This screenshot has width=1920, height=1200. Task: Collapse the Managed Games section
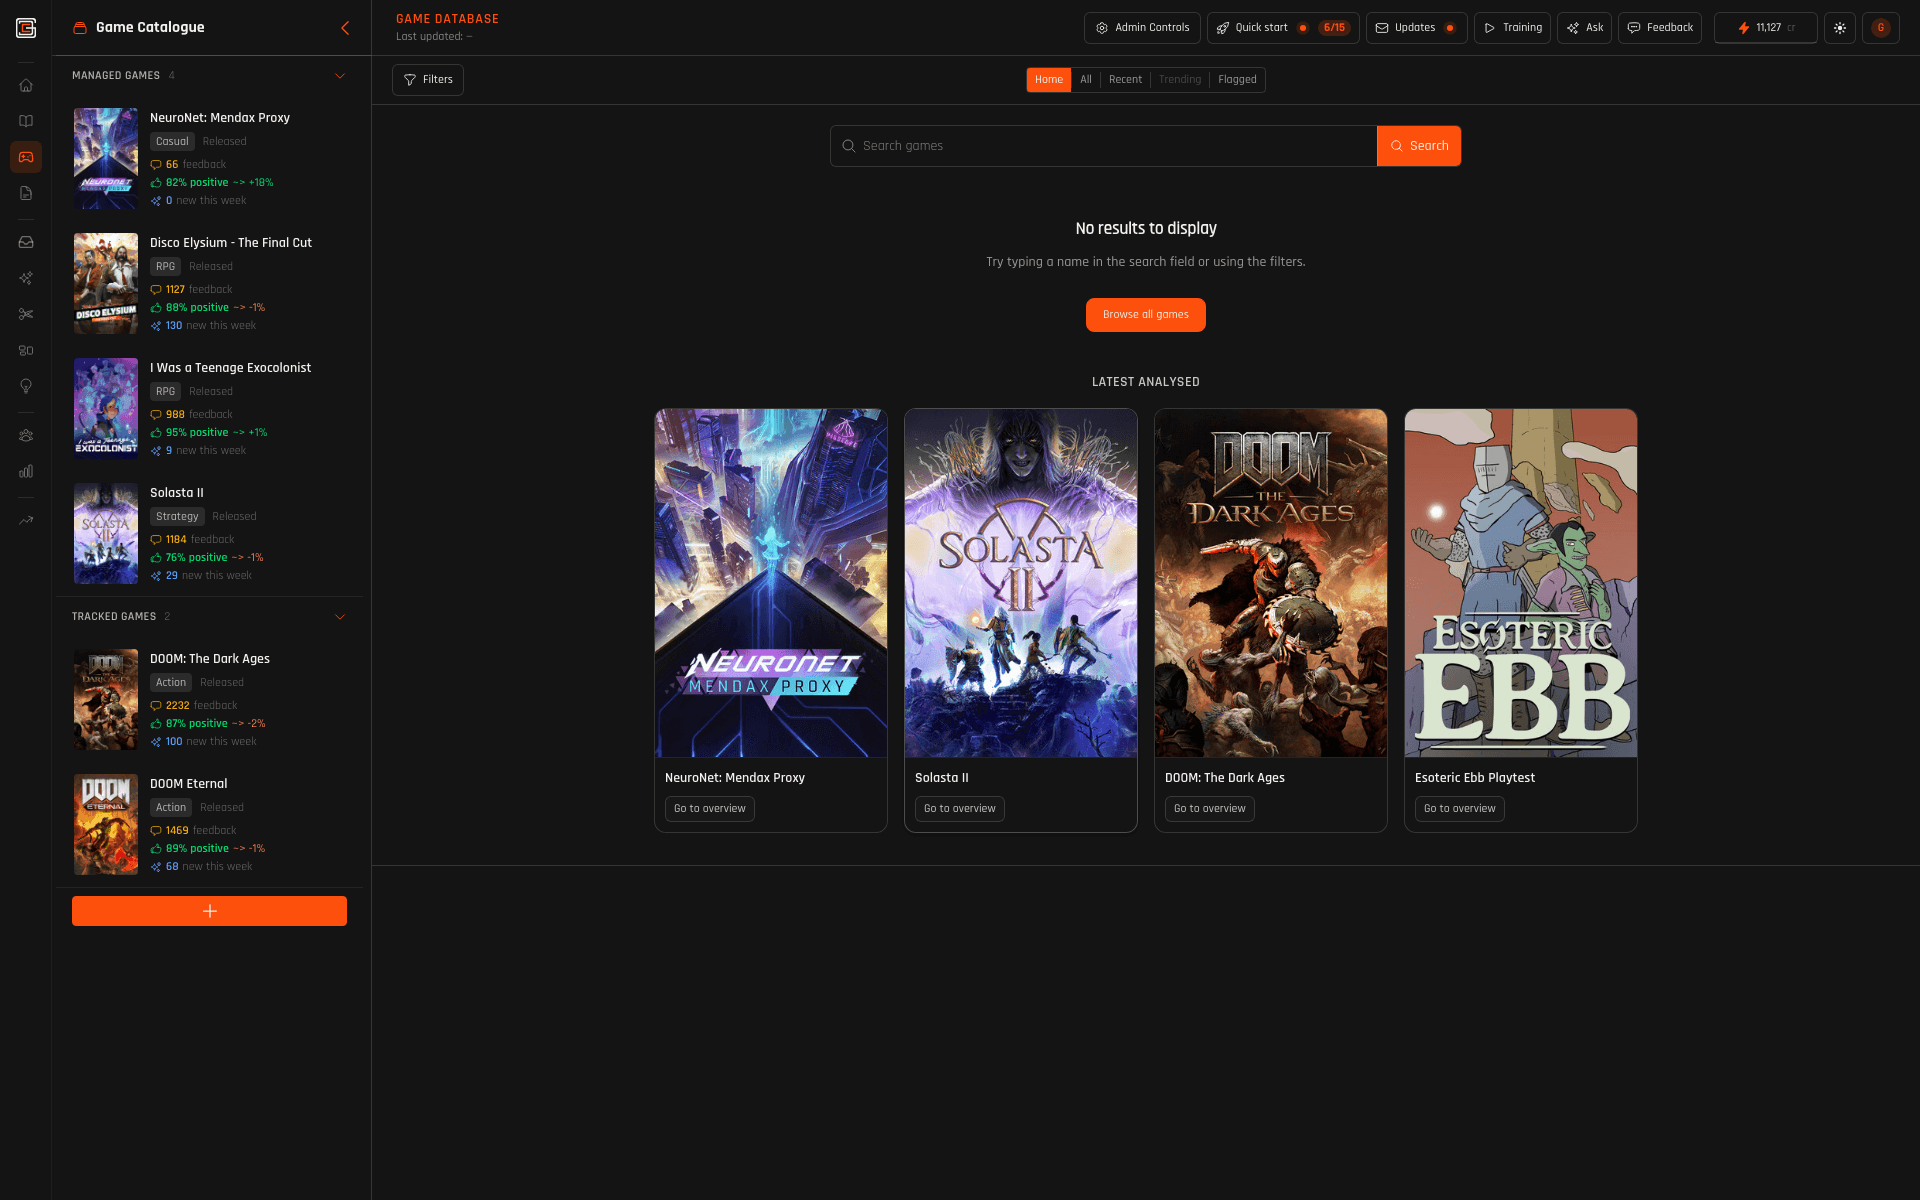(339, 76)
